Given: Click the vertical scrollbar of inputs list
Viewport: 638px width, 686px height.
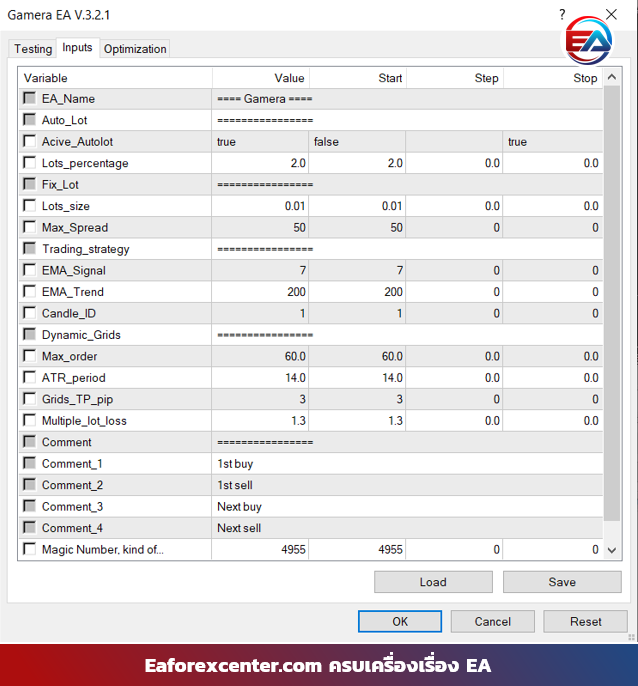Looking at the screenshot, I should click(x=612, y=300).
